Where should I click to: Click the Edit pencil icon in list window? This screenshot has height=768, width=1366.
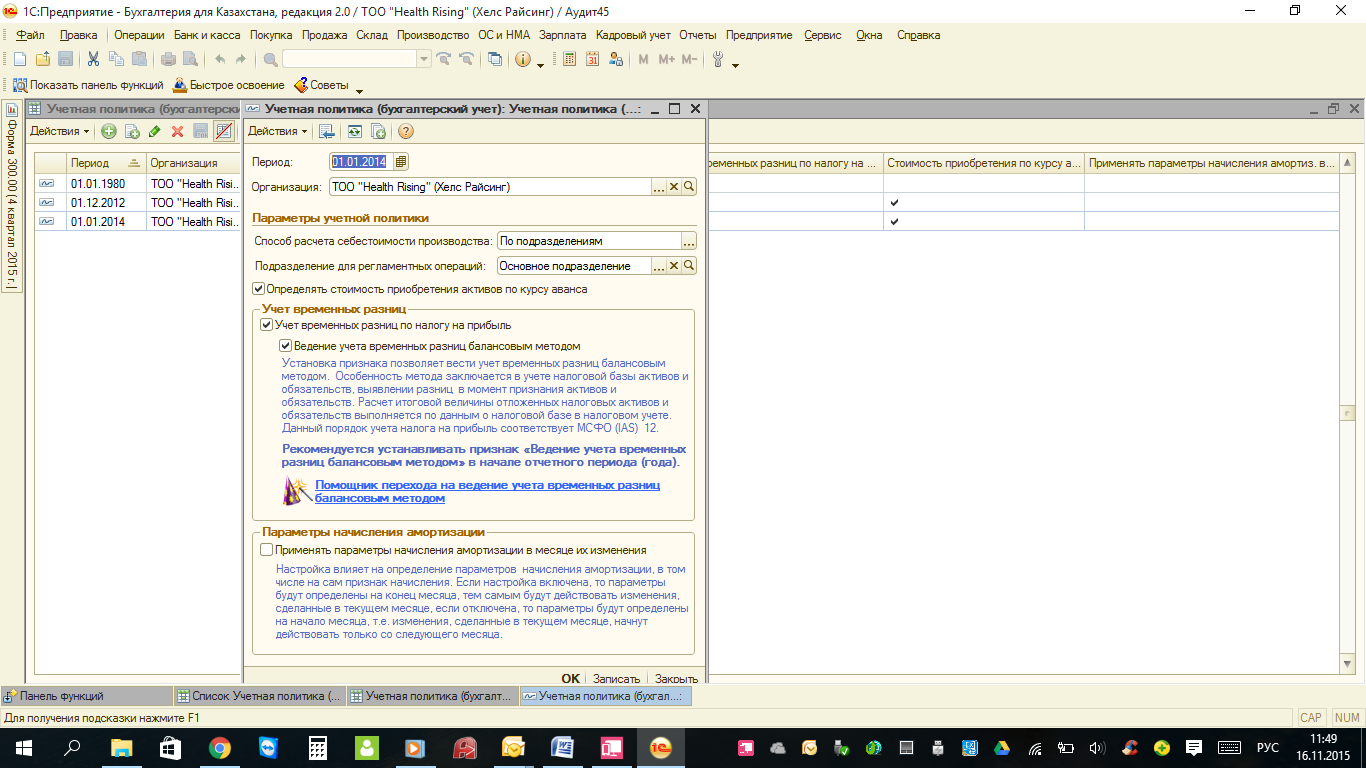pyautogui.click(x=154, y=131)
